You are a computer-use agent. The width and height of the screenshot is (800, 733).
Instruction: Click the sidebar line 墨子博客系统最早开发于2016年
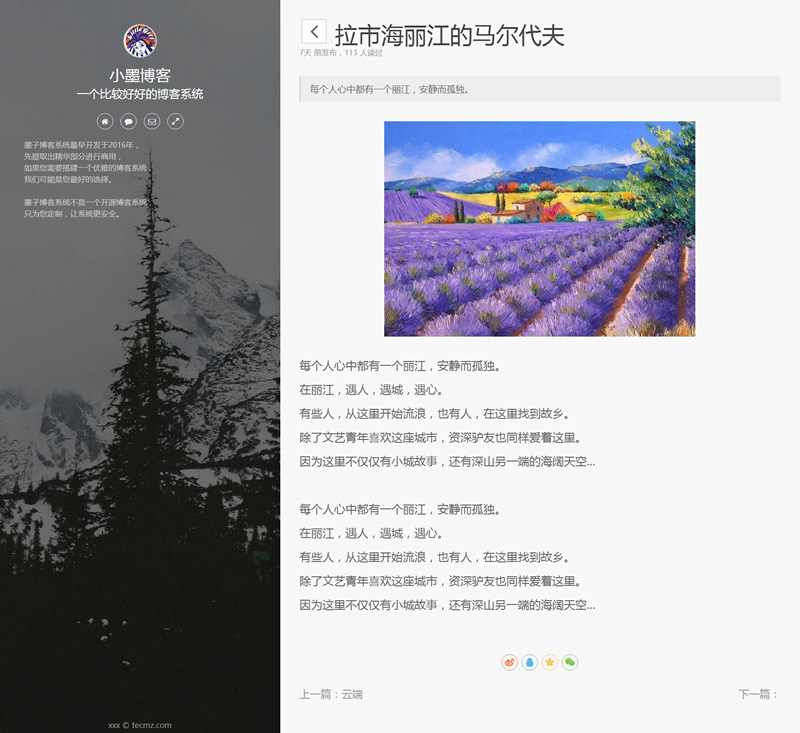click(81, 145)
